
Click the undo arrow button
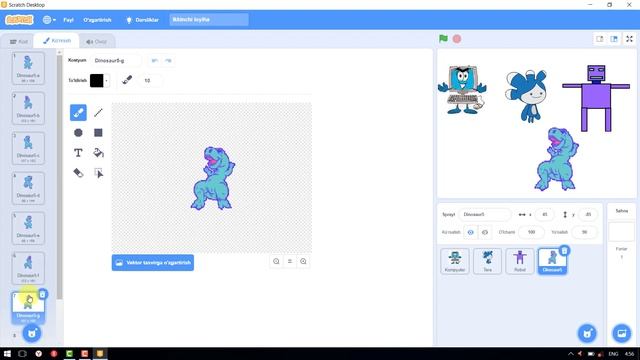click(155, 60)
